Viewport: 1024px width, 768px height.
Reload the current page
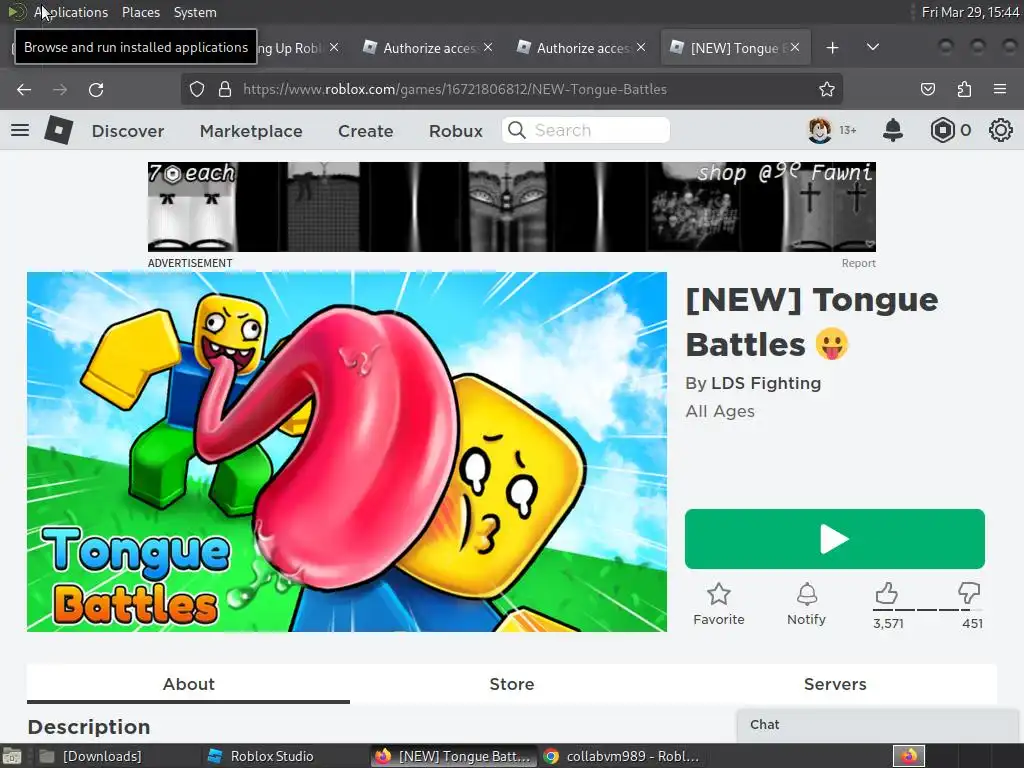[96, 89]
